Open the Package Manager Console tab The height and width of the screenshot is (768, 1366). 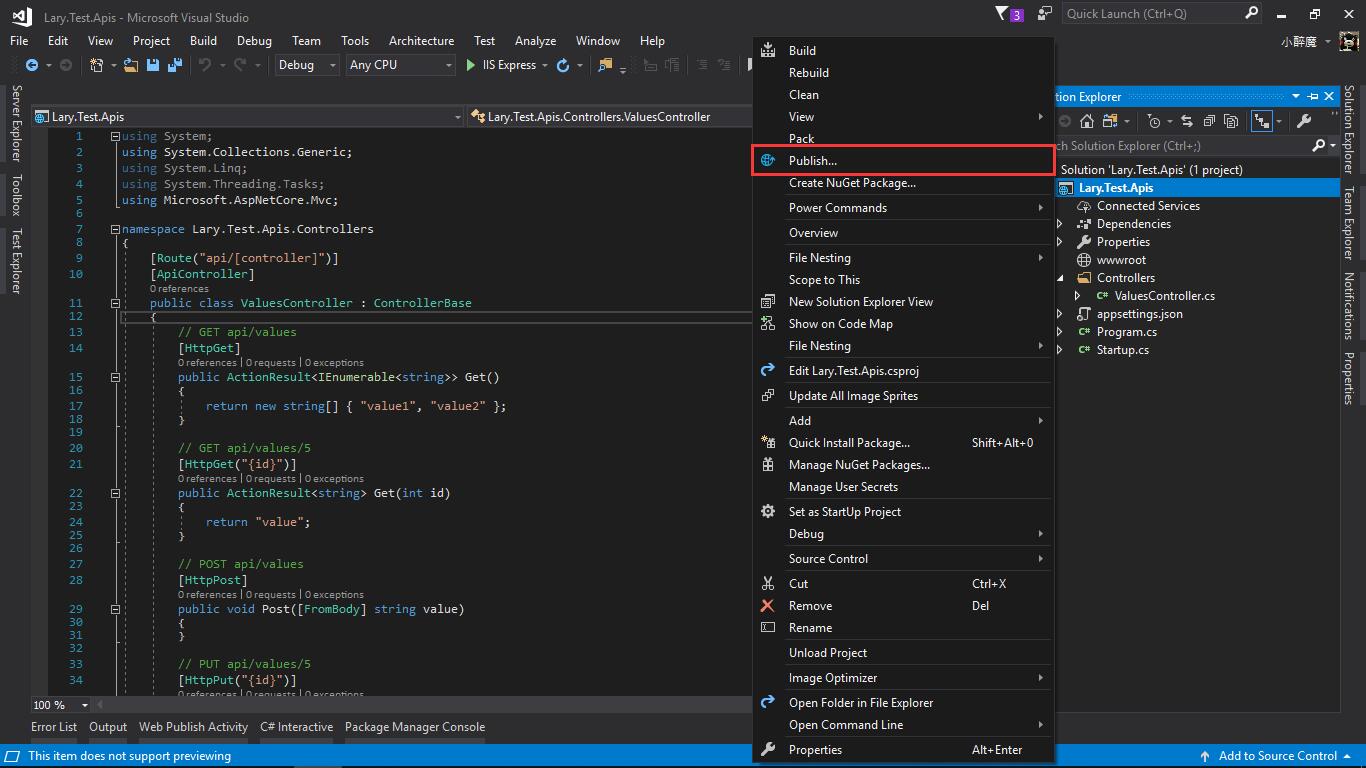415,727
